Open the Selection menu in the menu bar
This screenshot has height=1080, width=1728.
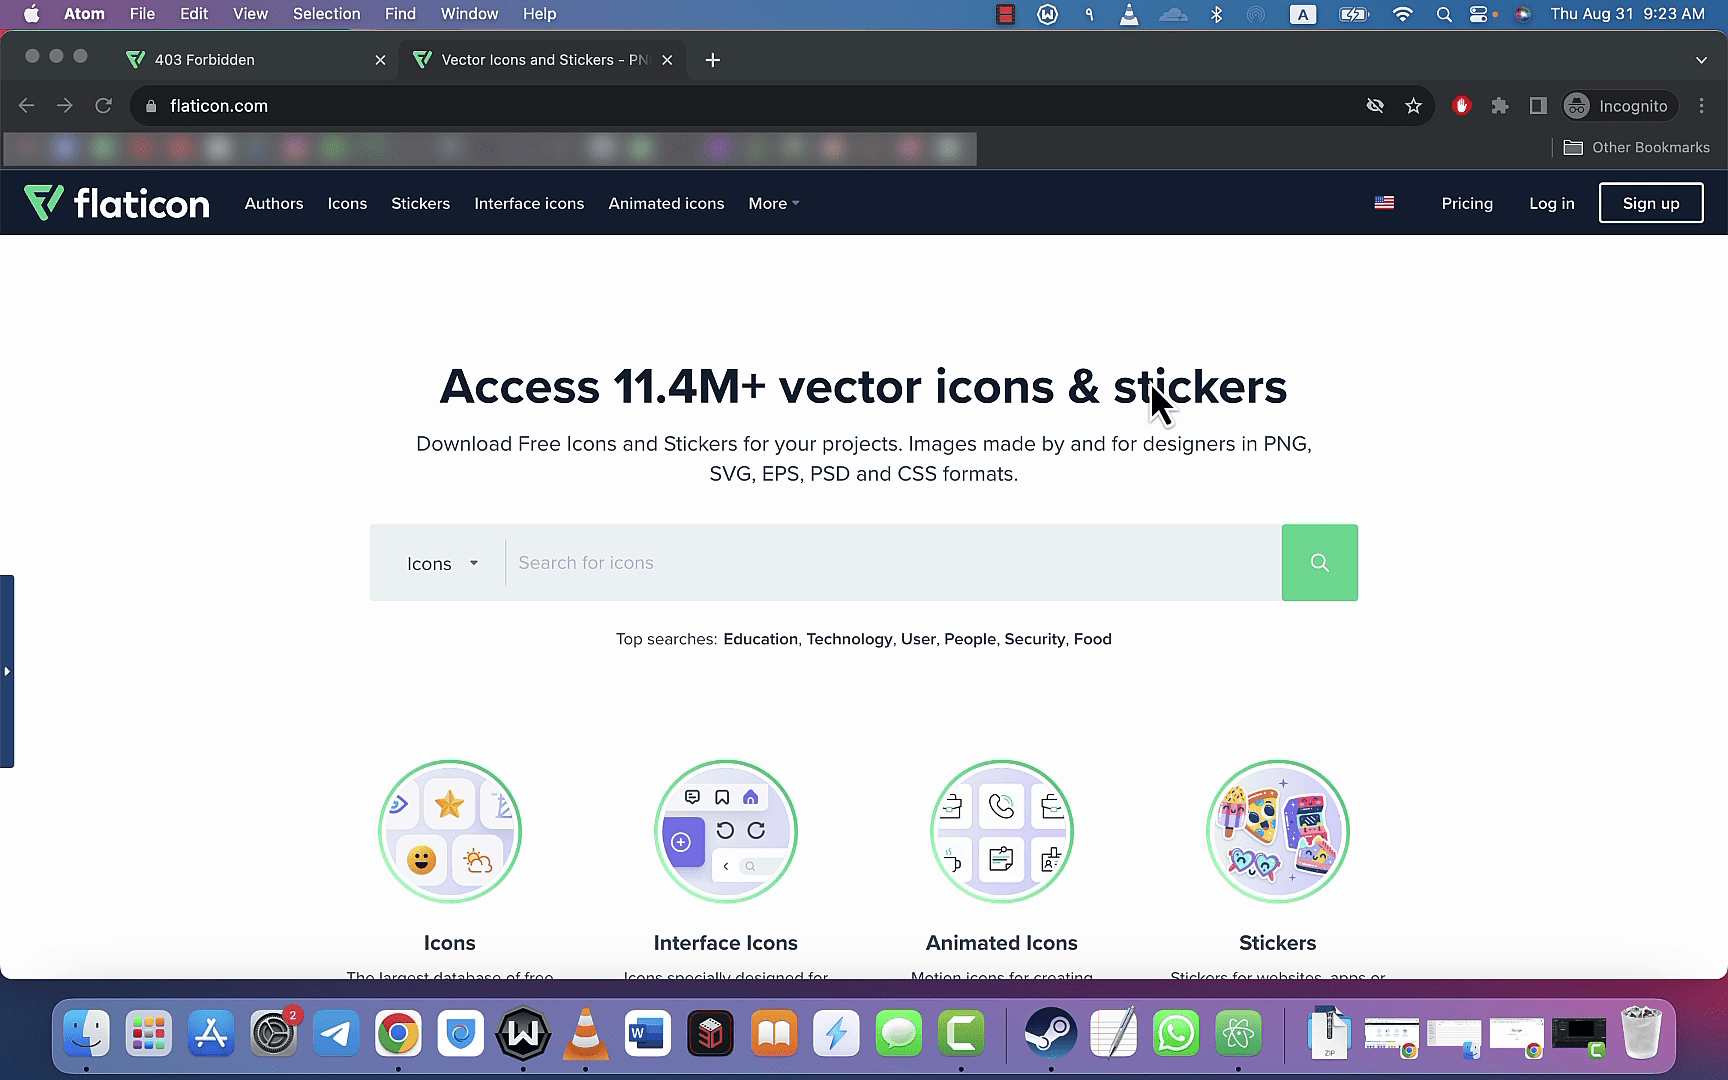[x=326, y=14]
